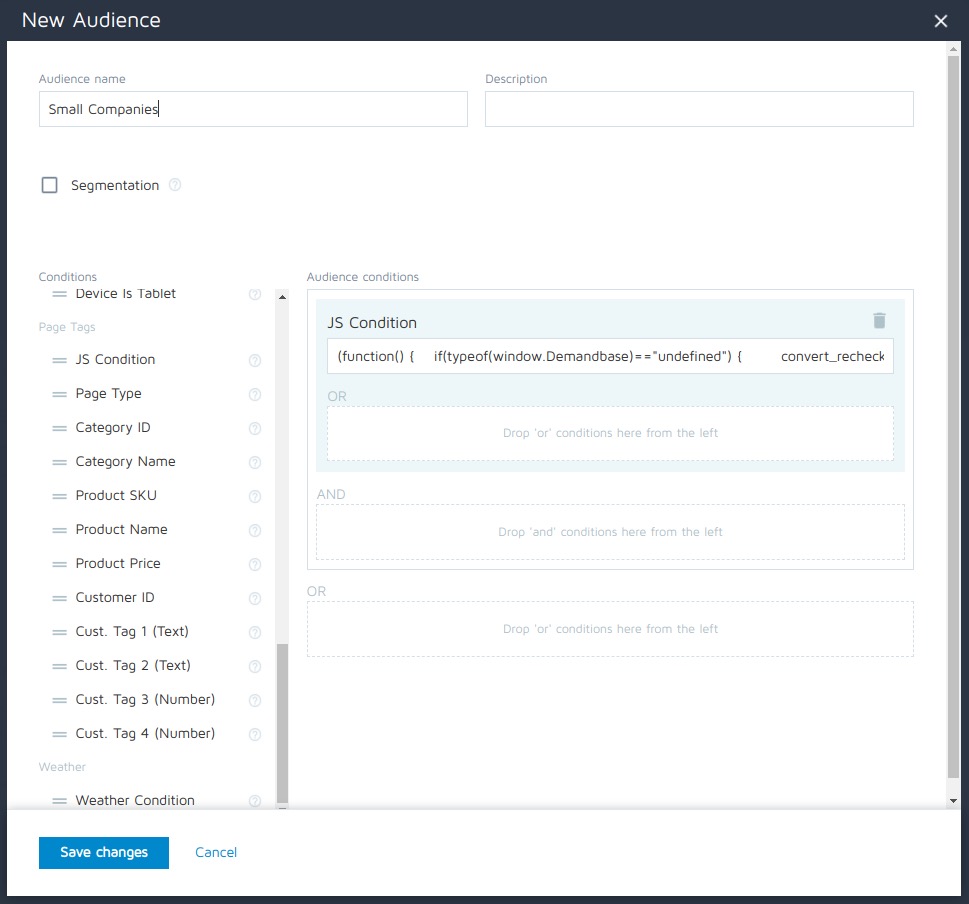The image size is (969, 904).
Task: Click the drag handle beside Device Is Tablet
Action: coord(60,293)
